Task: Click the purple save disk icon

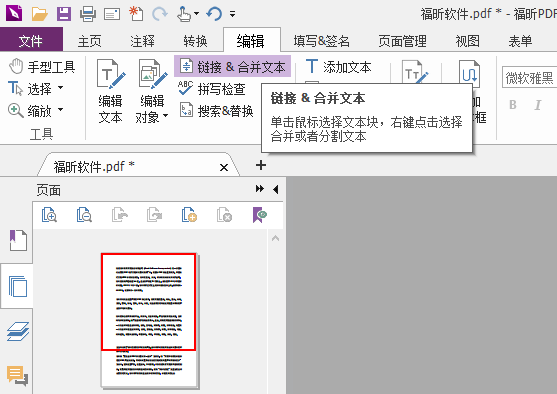Action: click(x=64, y=14)
